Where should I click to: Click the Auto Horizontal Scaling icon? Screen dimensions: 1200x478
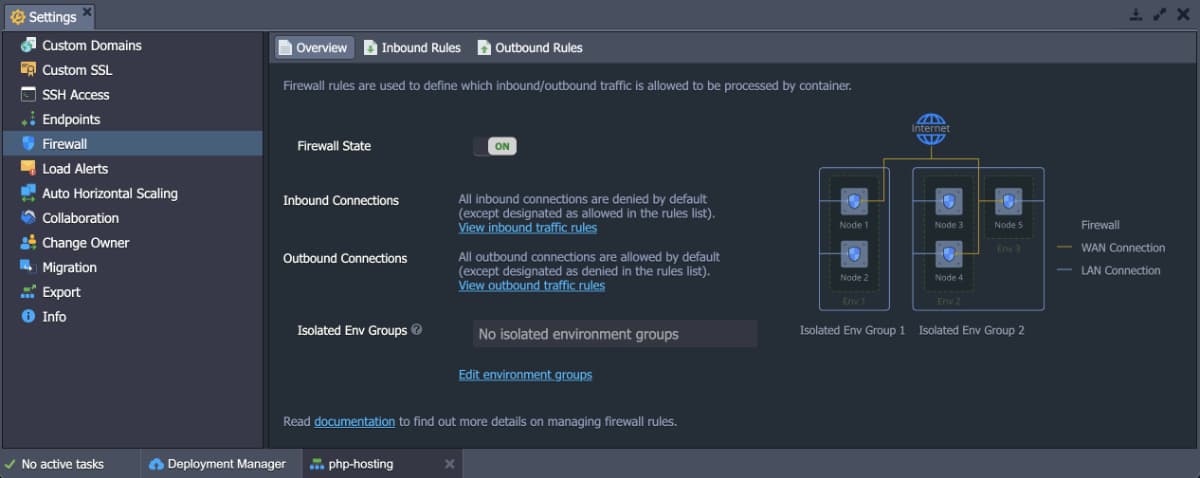click(28, 193)
